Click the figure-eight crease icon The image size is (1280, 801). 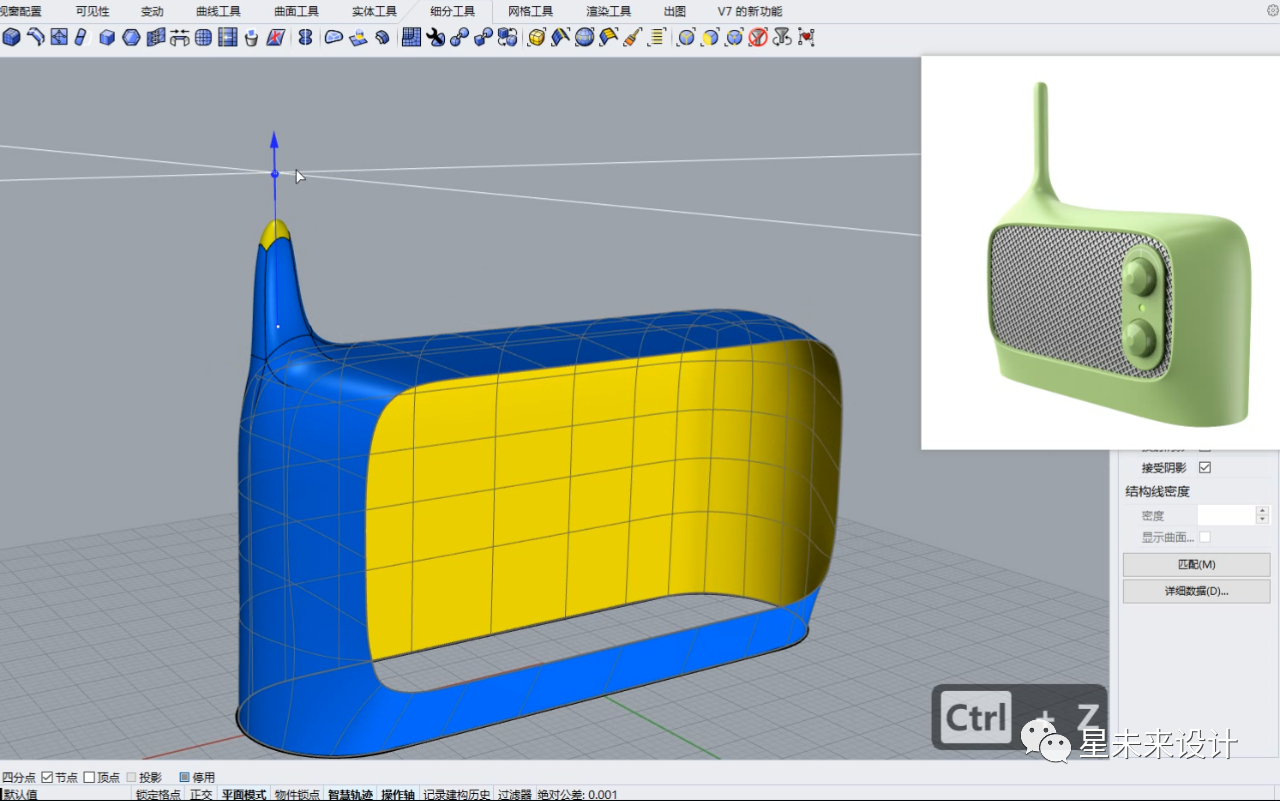305,37
